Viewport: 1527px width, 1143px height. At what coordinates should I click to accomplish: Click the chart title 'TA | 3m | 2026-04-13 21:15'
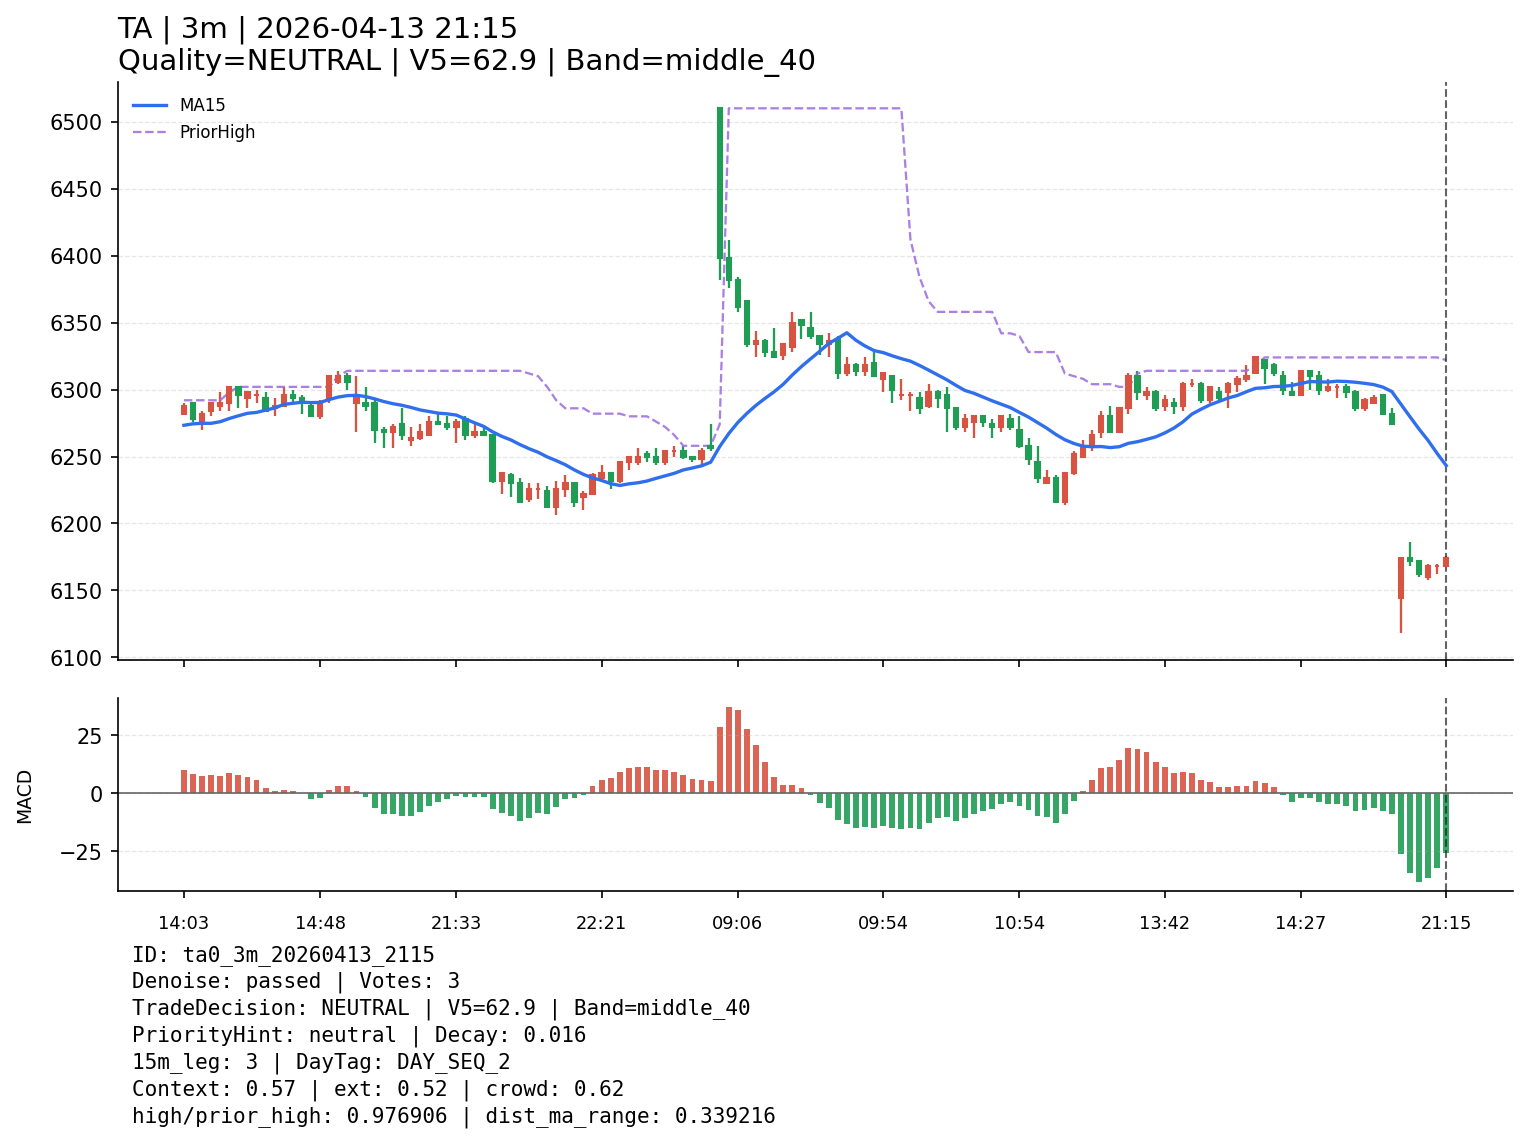pos(317,29)
